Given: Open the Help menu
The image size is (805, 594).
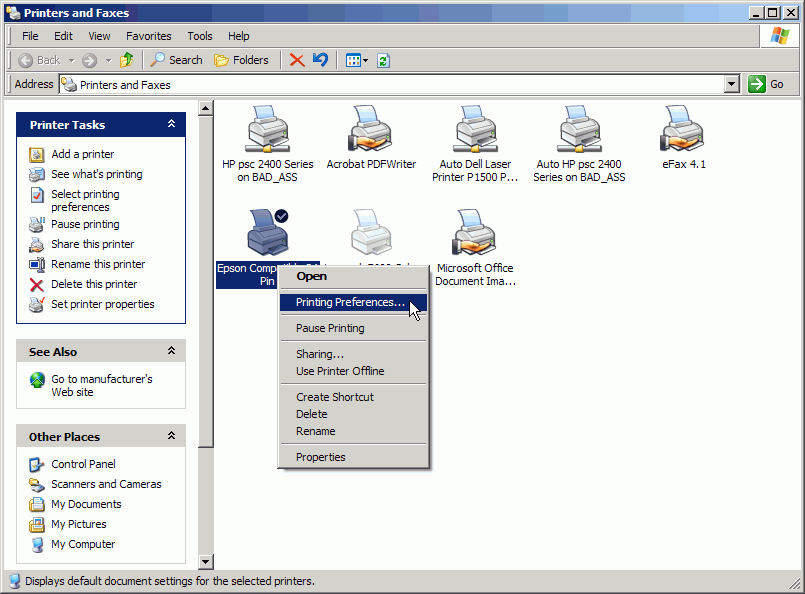Looking at the screenshot, I should [x=239, y=36].
